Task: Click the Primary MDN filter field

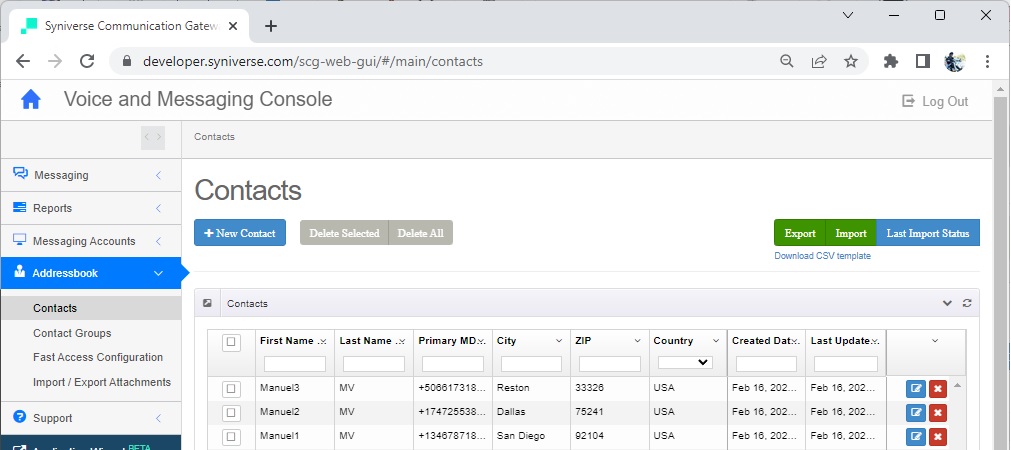Action: [453, 364]
